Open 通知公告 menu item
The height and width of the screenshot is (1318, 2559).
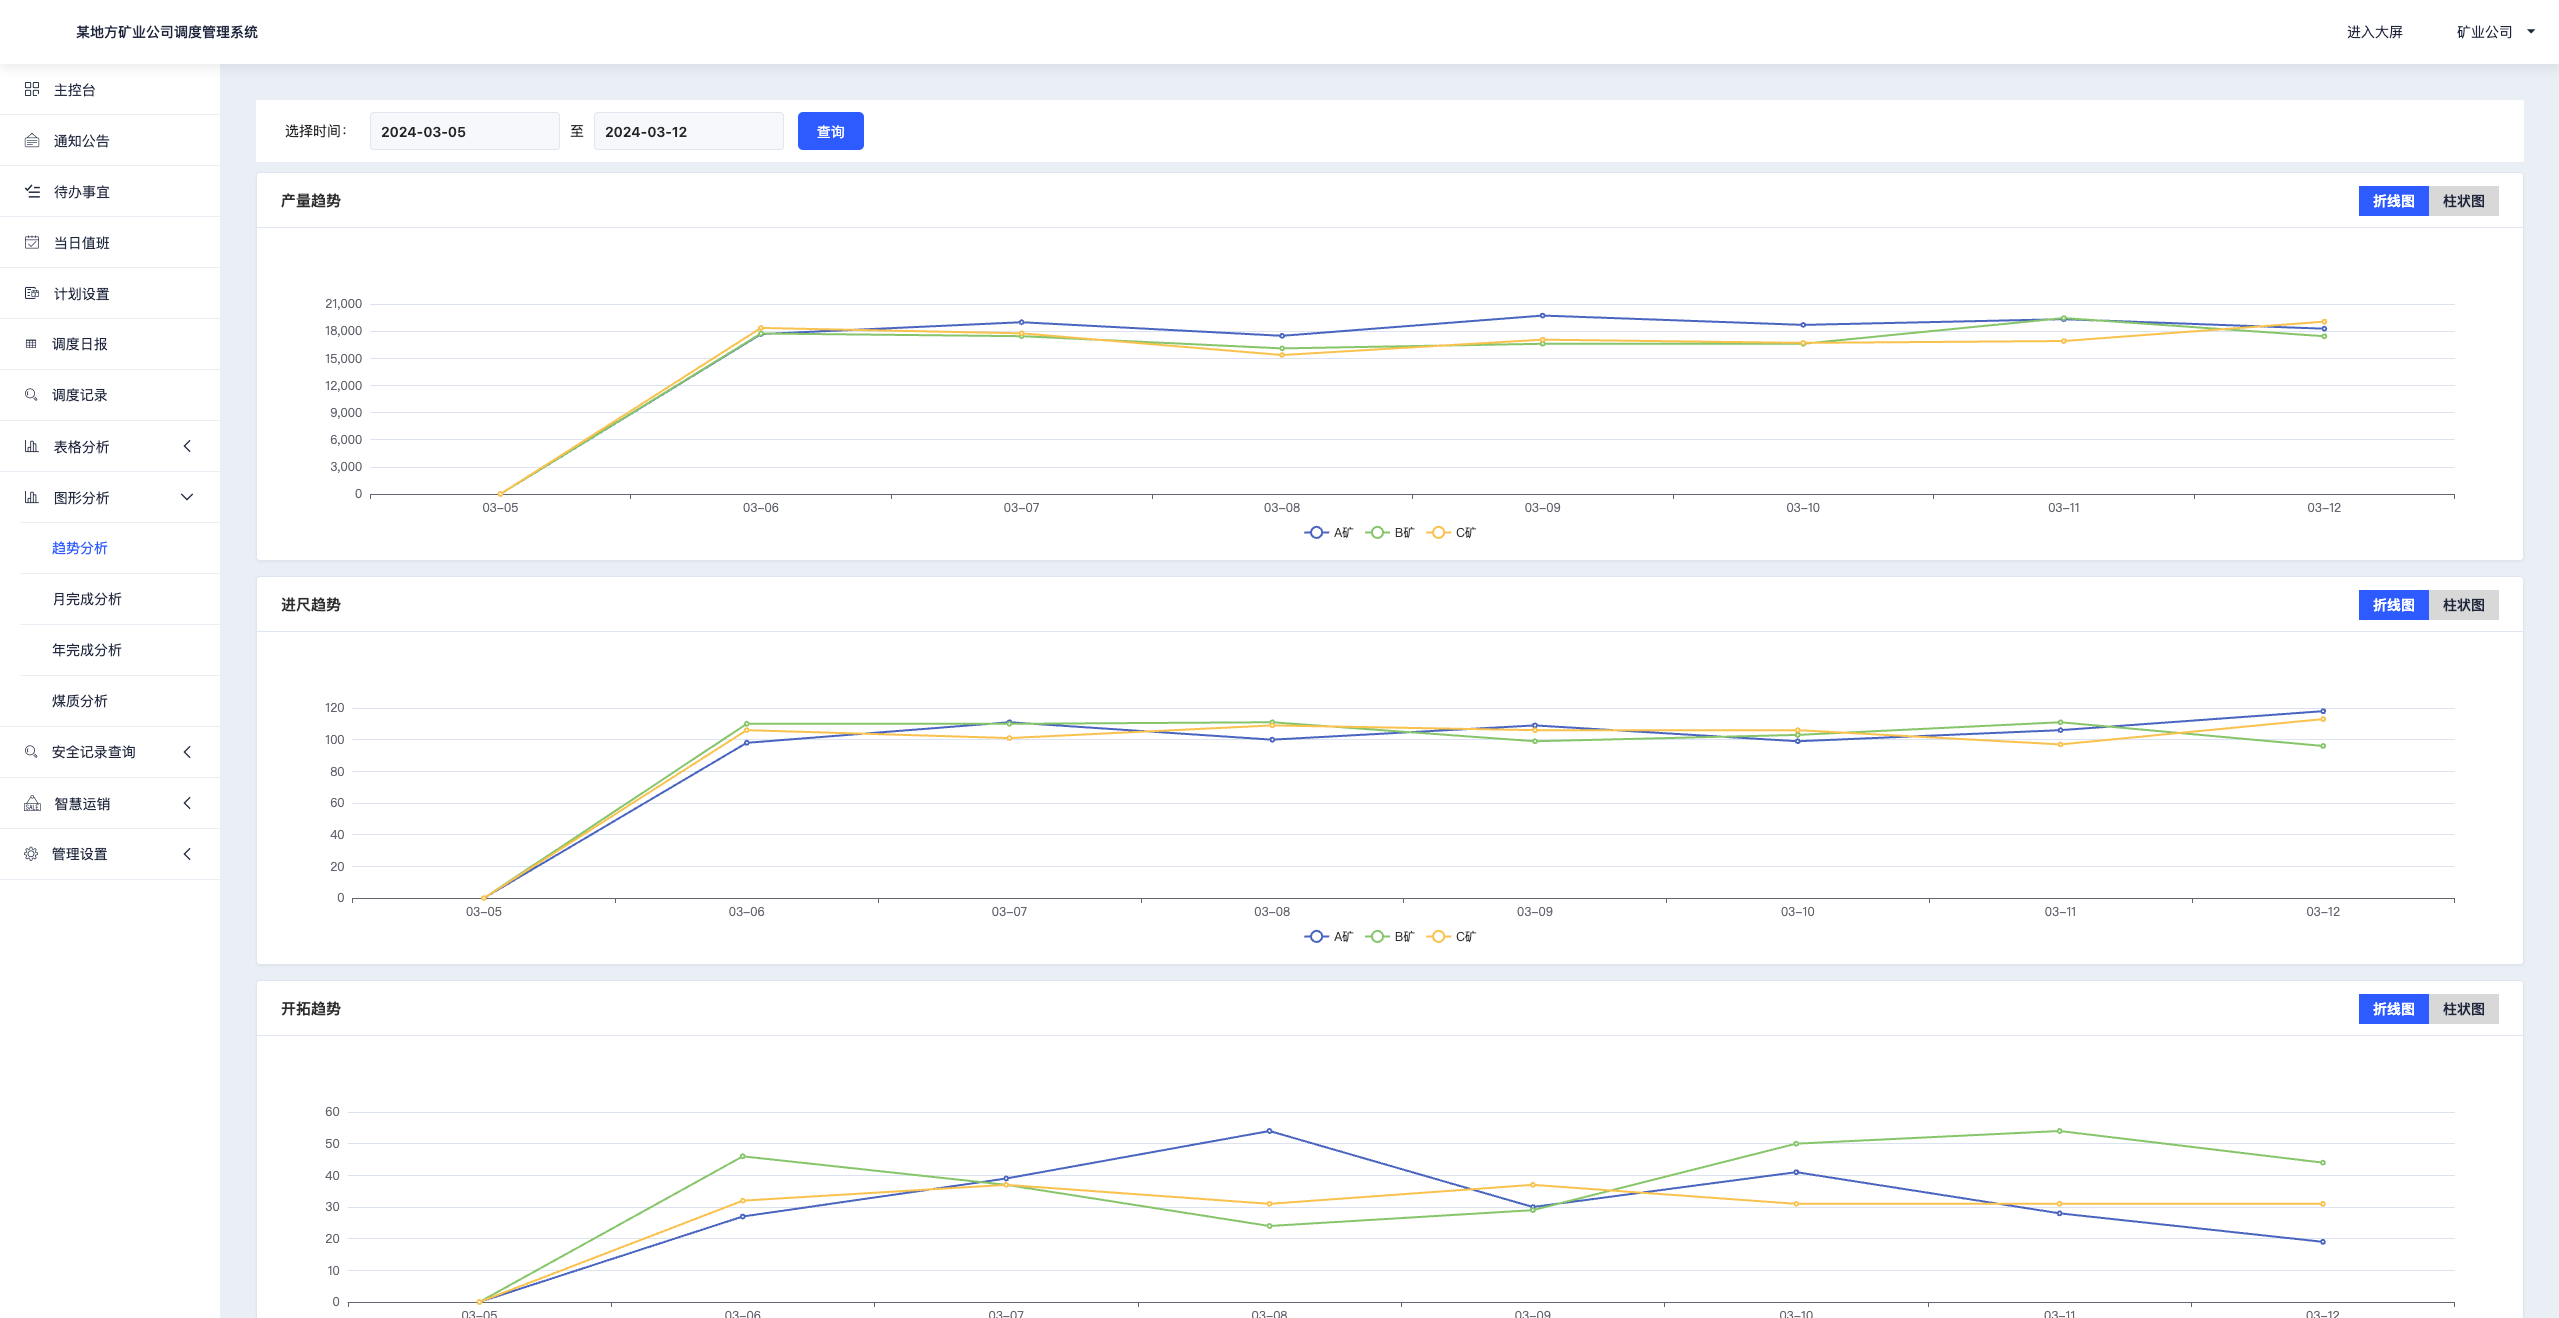click(x=110, y=141)
